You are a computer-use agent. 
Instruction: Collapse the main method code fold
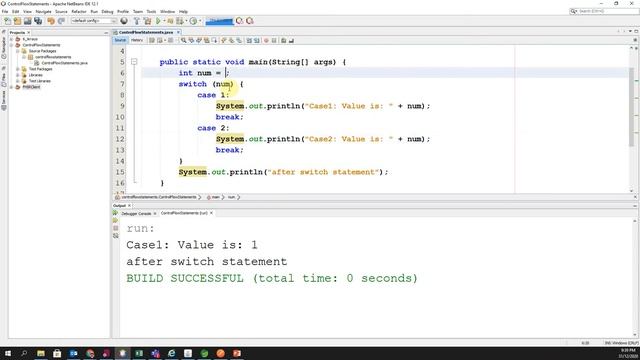coord(134,62)
